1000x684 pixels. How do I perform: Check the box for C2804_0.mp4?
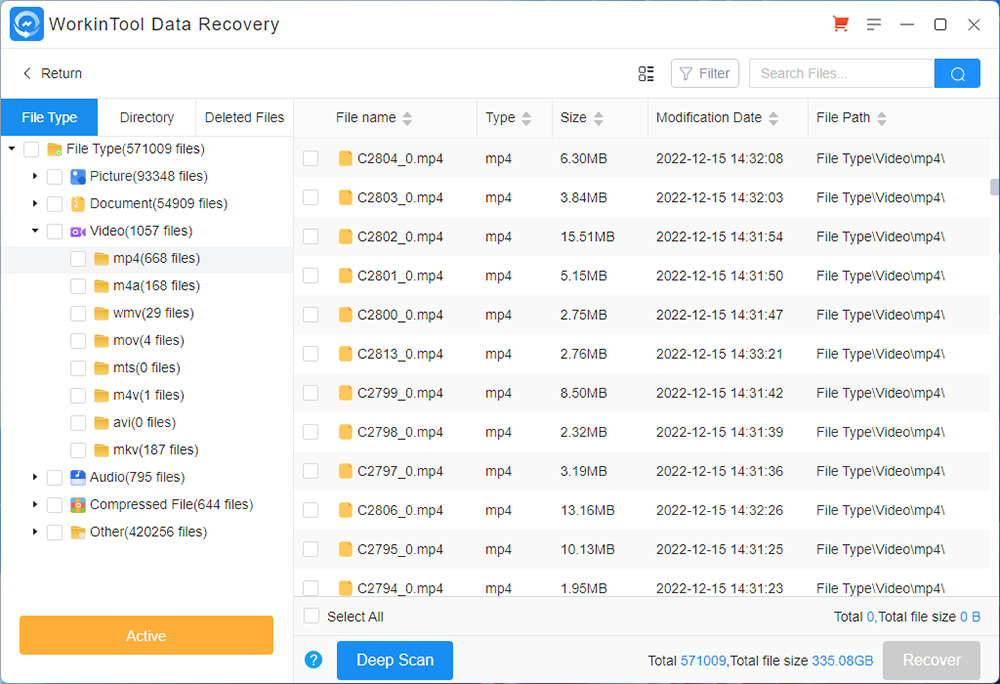pyautogui.click(x=311, y=158)
